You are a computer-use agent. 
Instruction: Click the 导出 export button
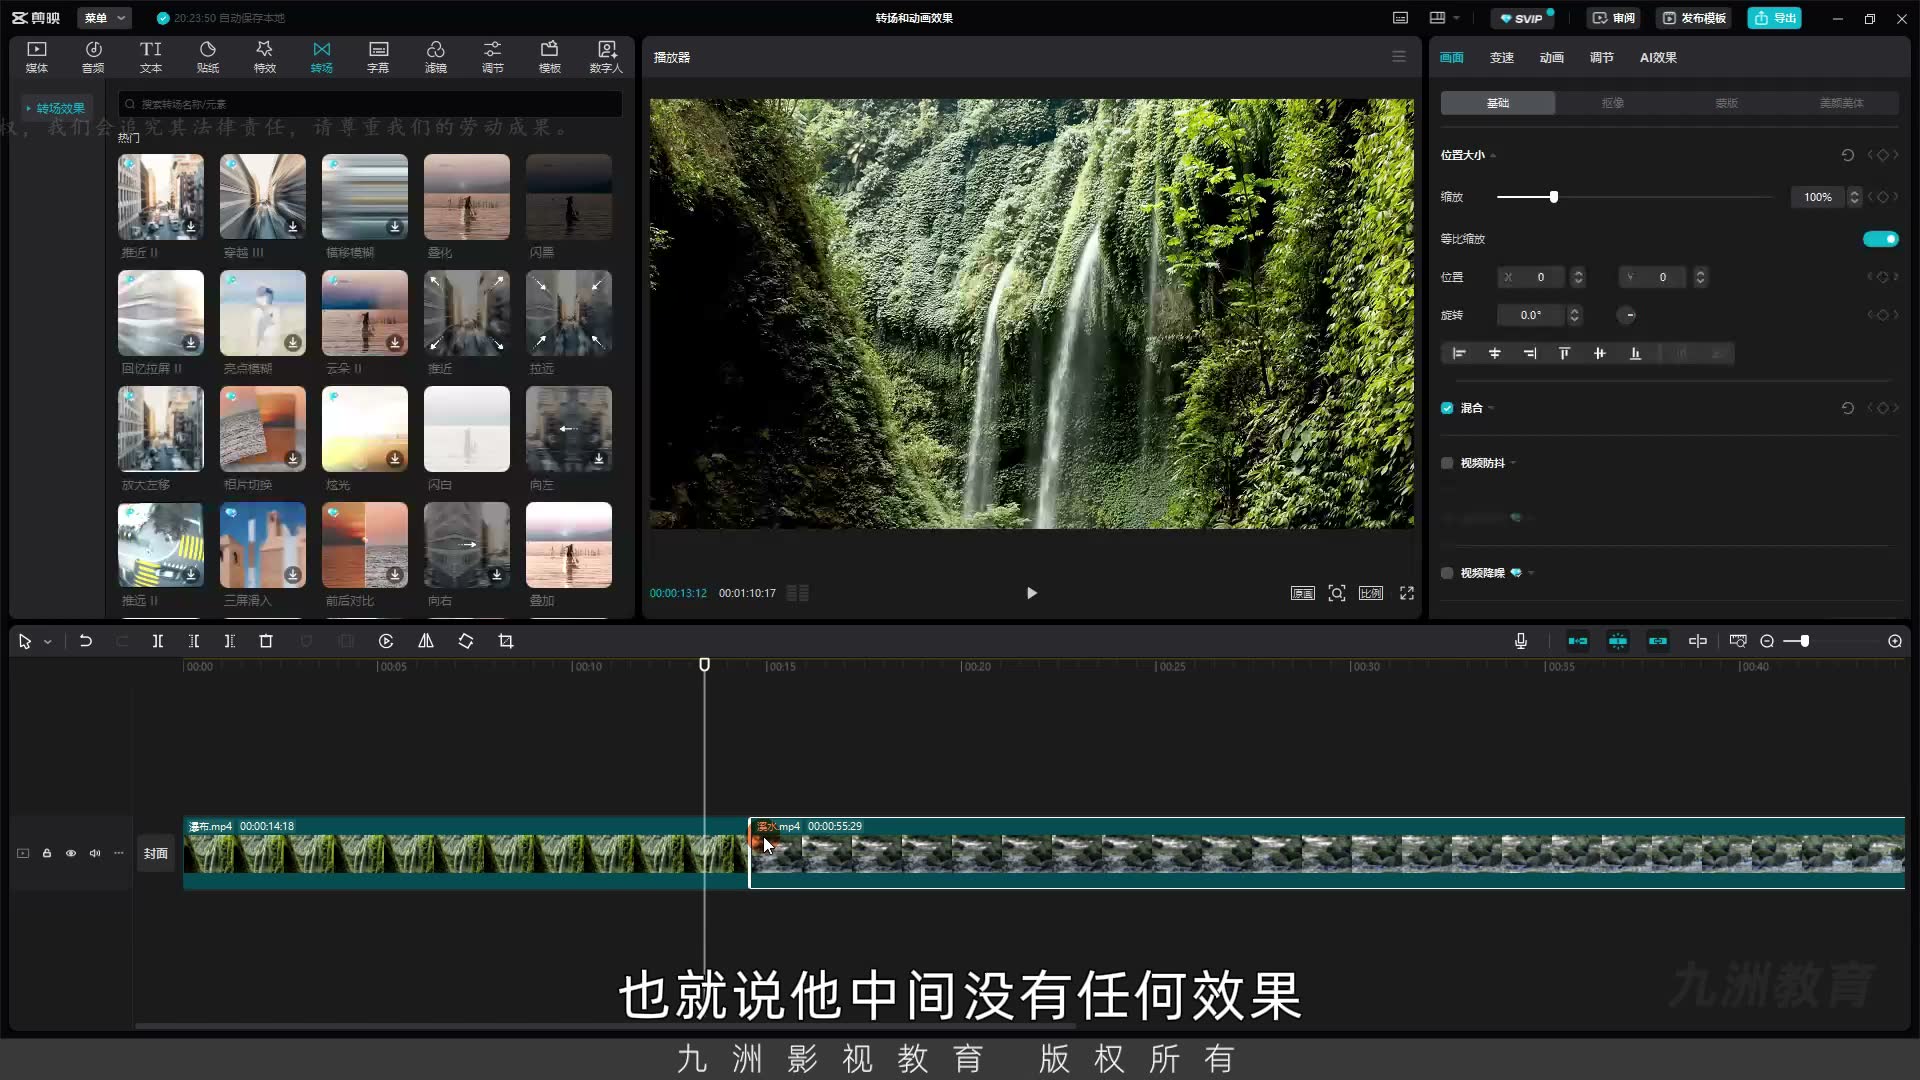point(1774,18)
